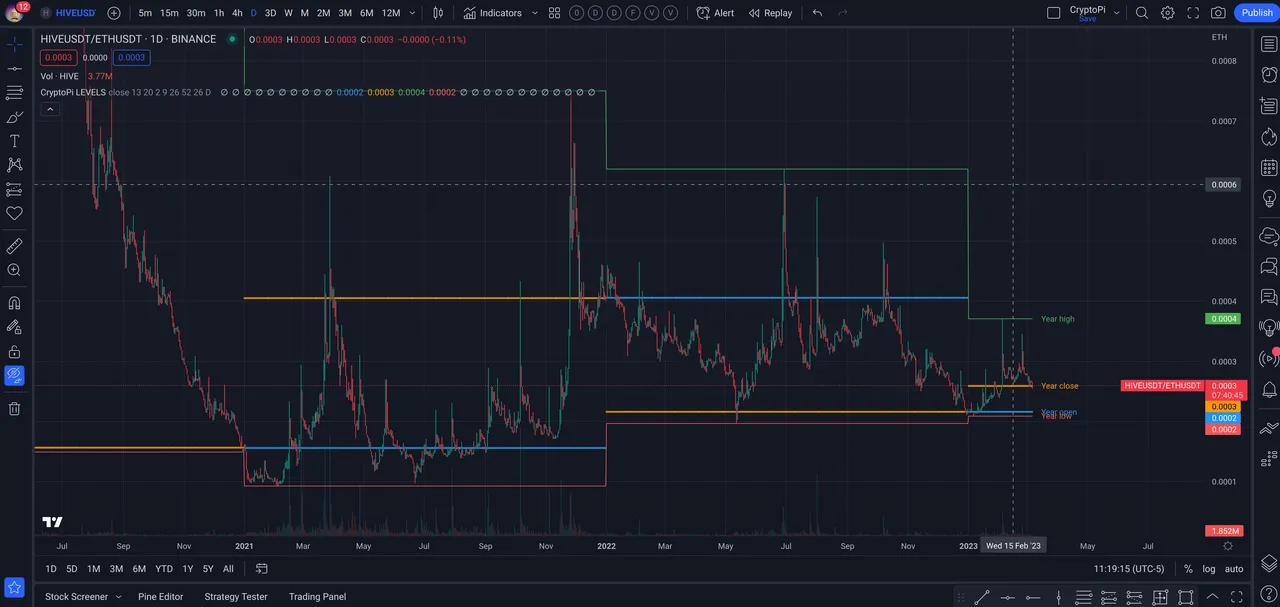Publish the chart idea
The image size is (1280, 607).
pos(1257,13)
